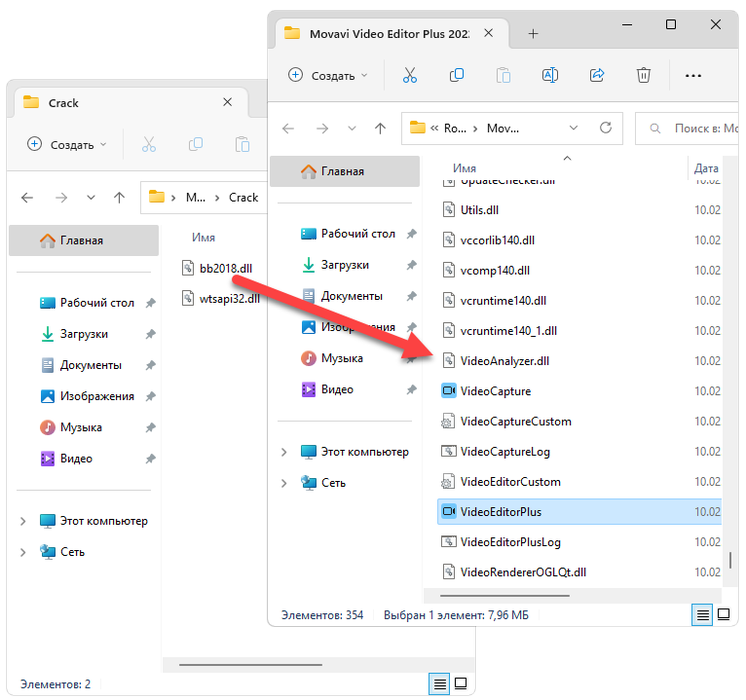This screenshot has width=746, height=700.
Task: Click Paste icon in Crack window toolbar
Action: (242, 144)
